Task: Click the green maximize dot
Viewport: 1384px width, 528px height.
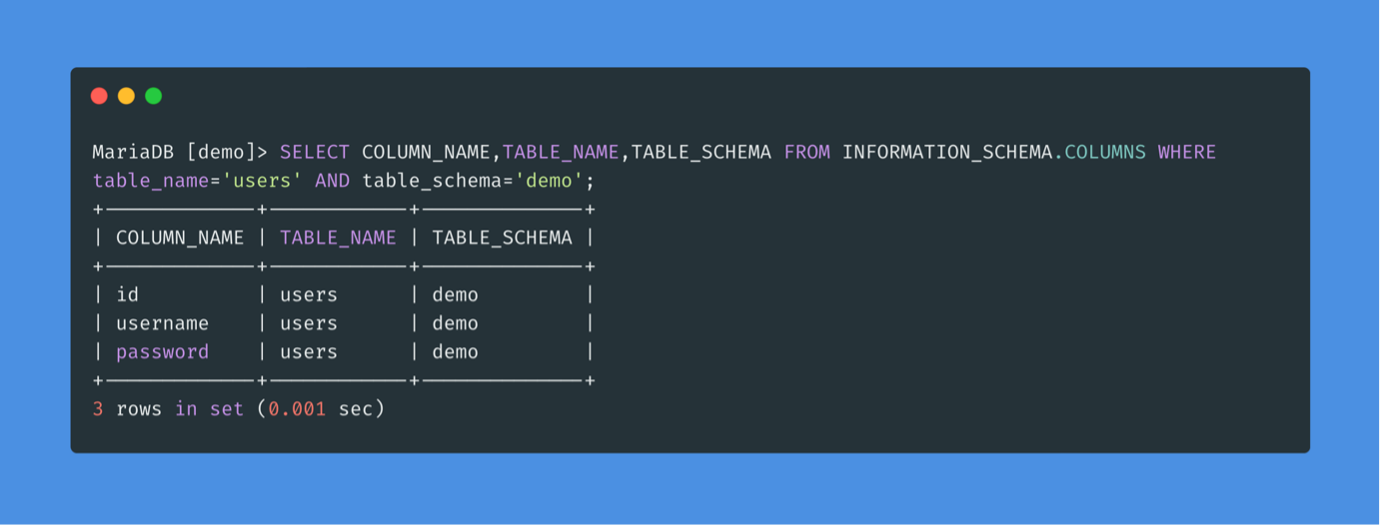Action: tap(153, 96)
